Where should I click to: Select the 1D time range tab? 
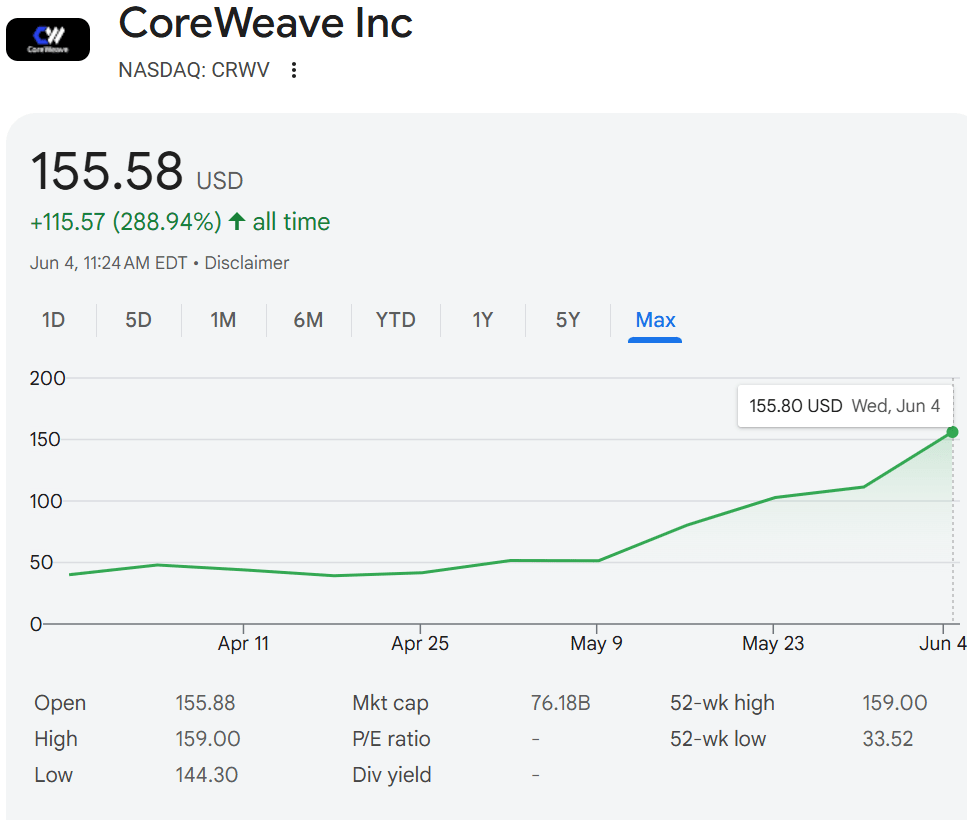coord(53,320)
